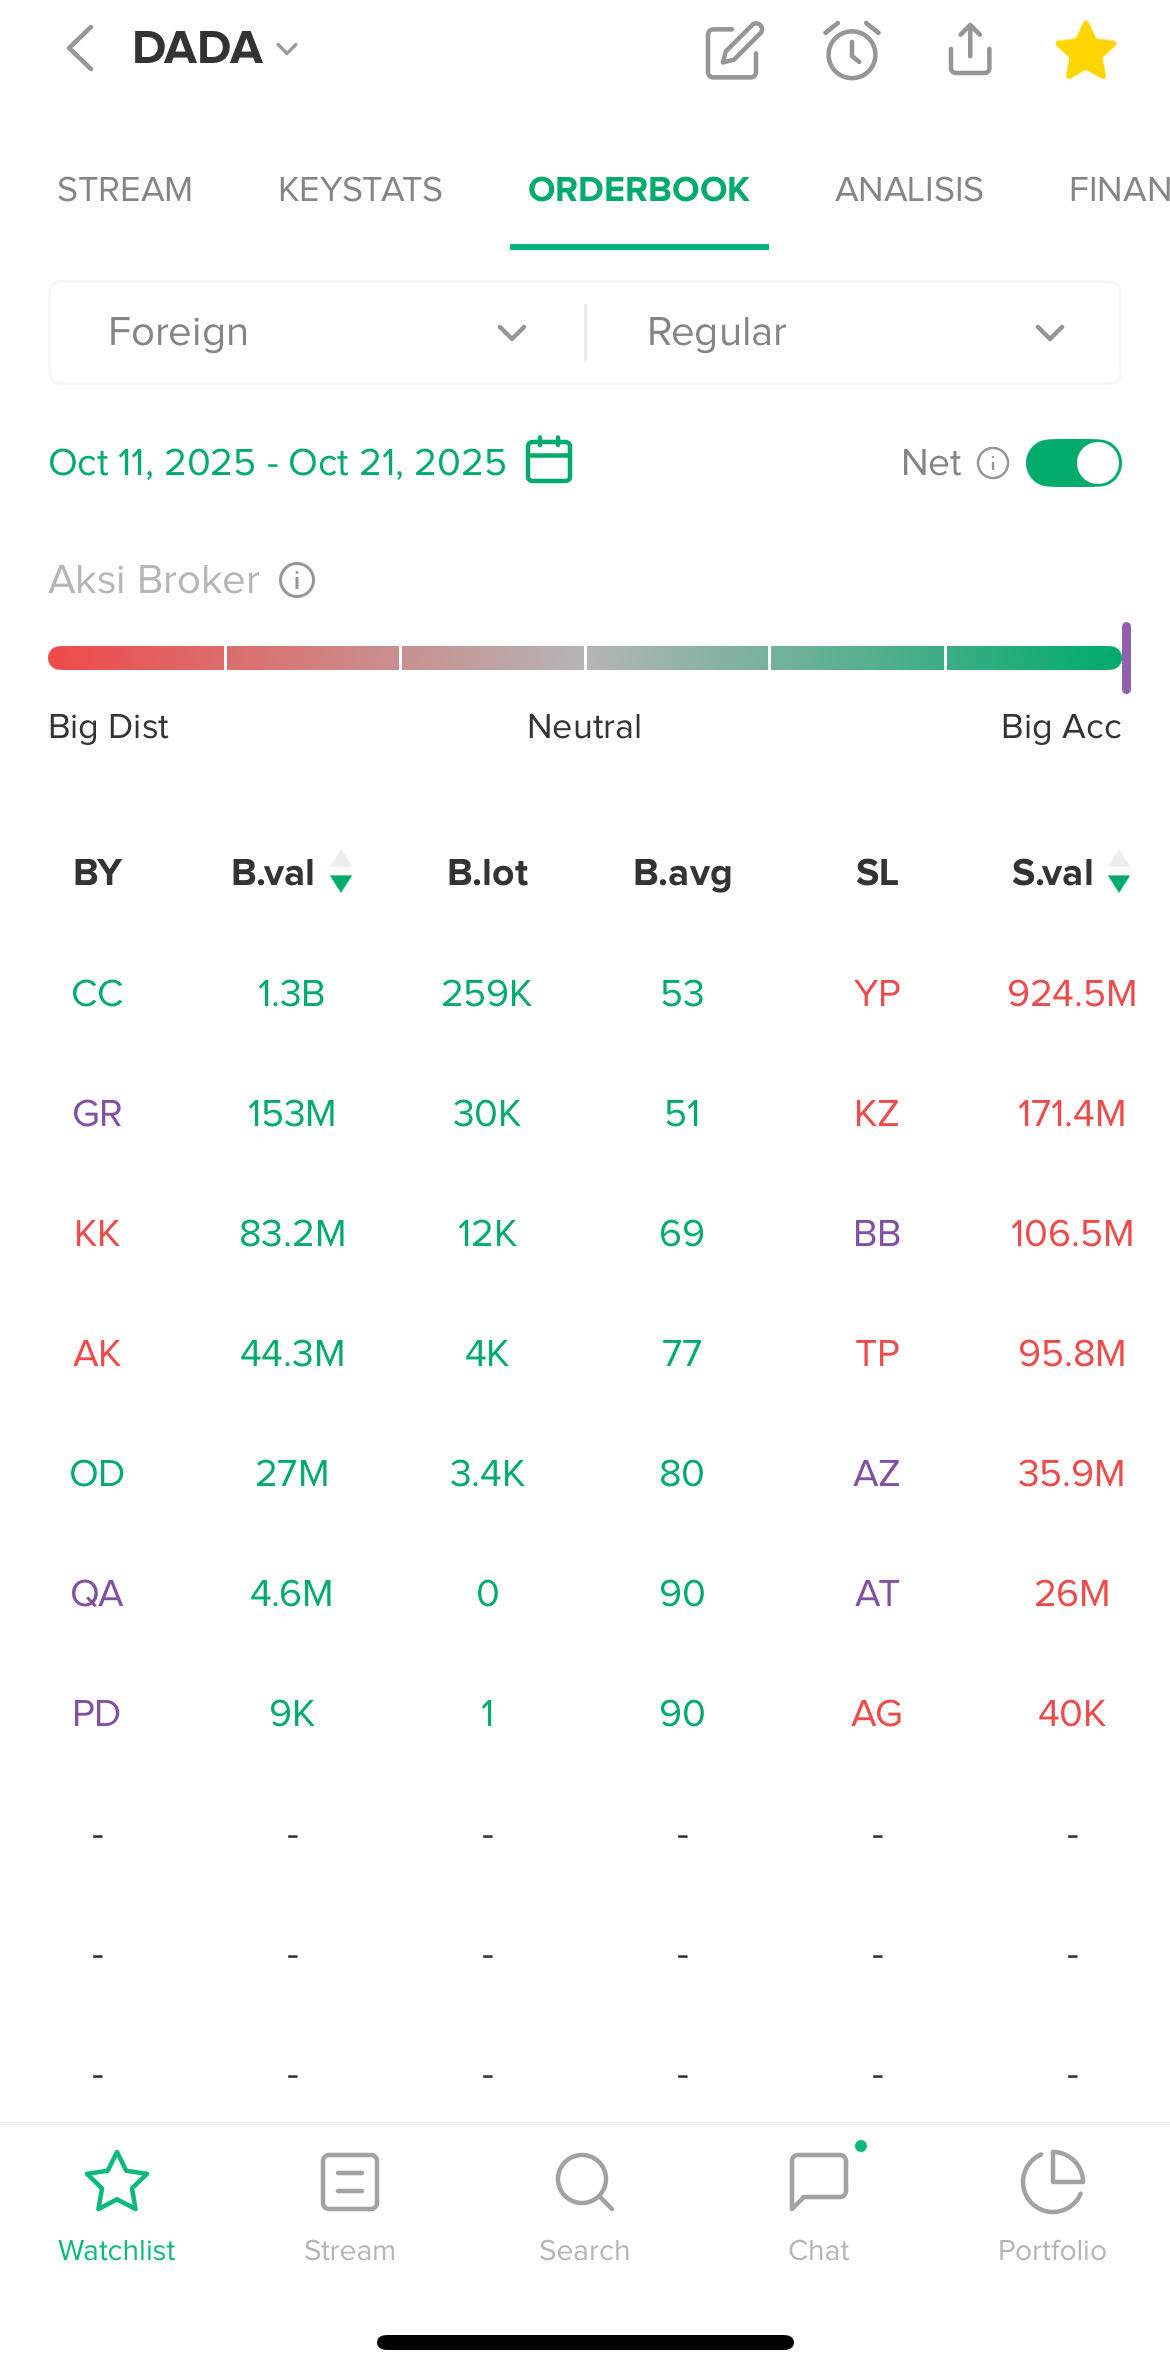The image size is (1170, 2356).
Task: Expand the Regular market dropdown
Action: point(854,332)
